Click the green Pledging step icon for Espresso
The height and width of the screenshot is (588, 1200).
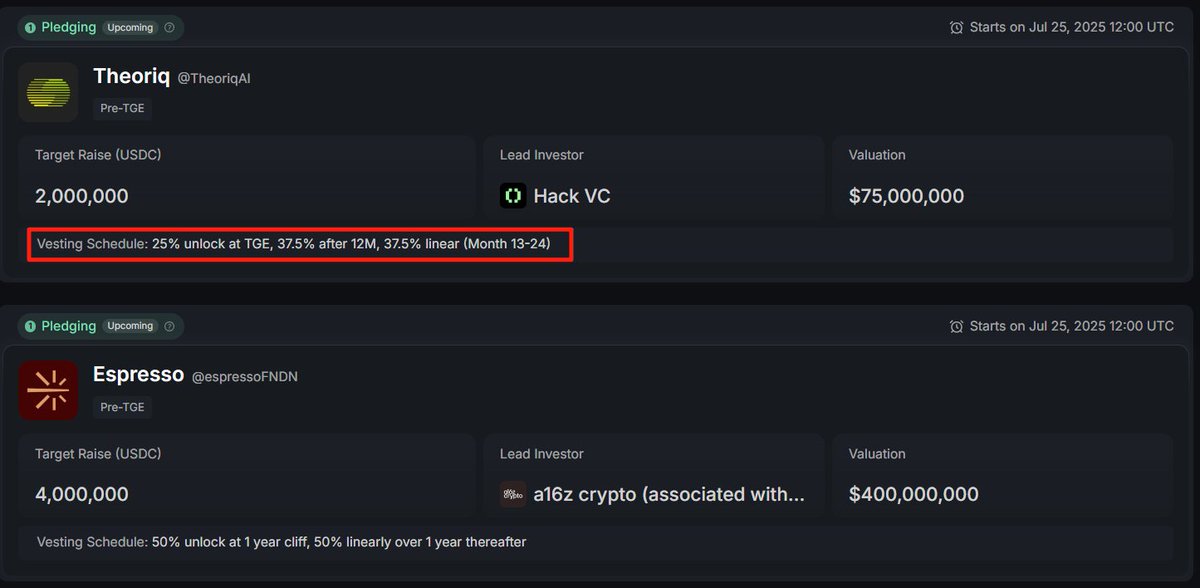point(30,326)
